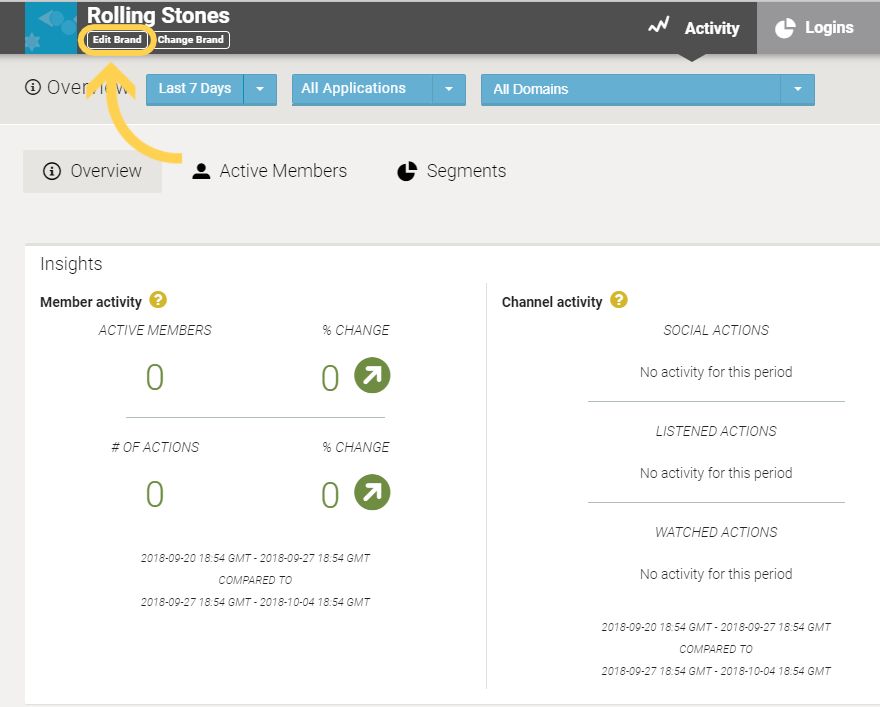Click the # OF ACTIONS count value 0
The width and height of the screenshot is (880, 707).
tap(155, 494)
